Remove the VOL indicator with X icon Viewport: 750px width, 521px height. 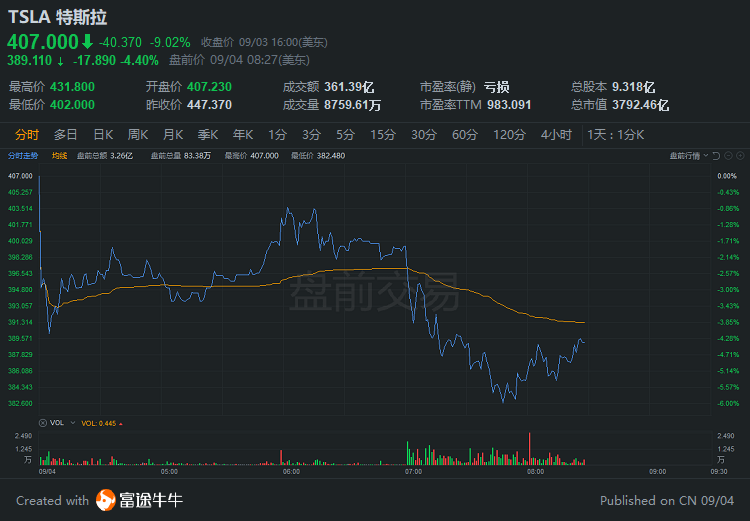coord(43,423)
